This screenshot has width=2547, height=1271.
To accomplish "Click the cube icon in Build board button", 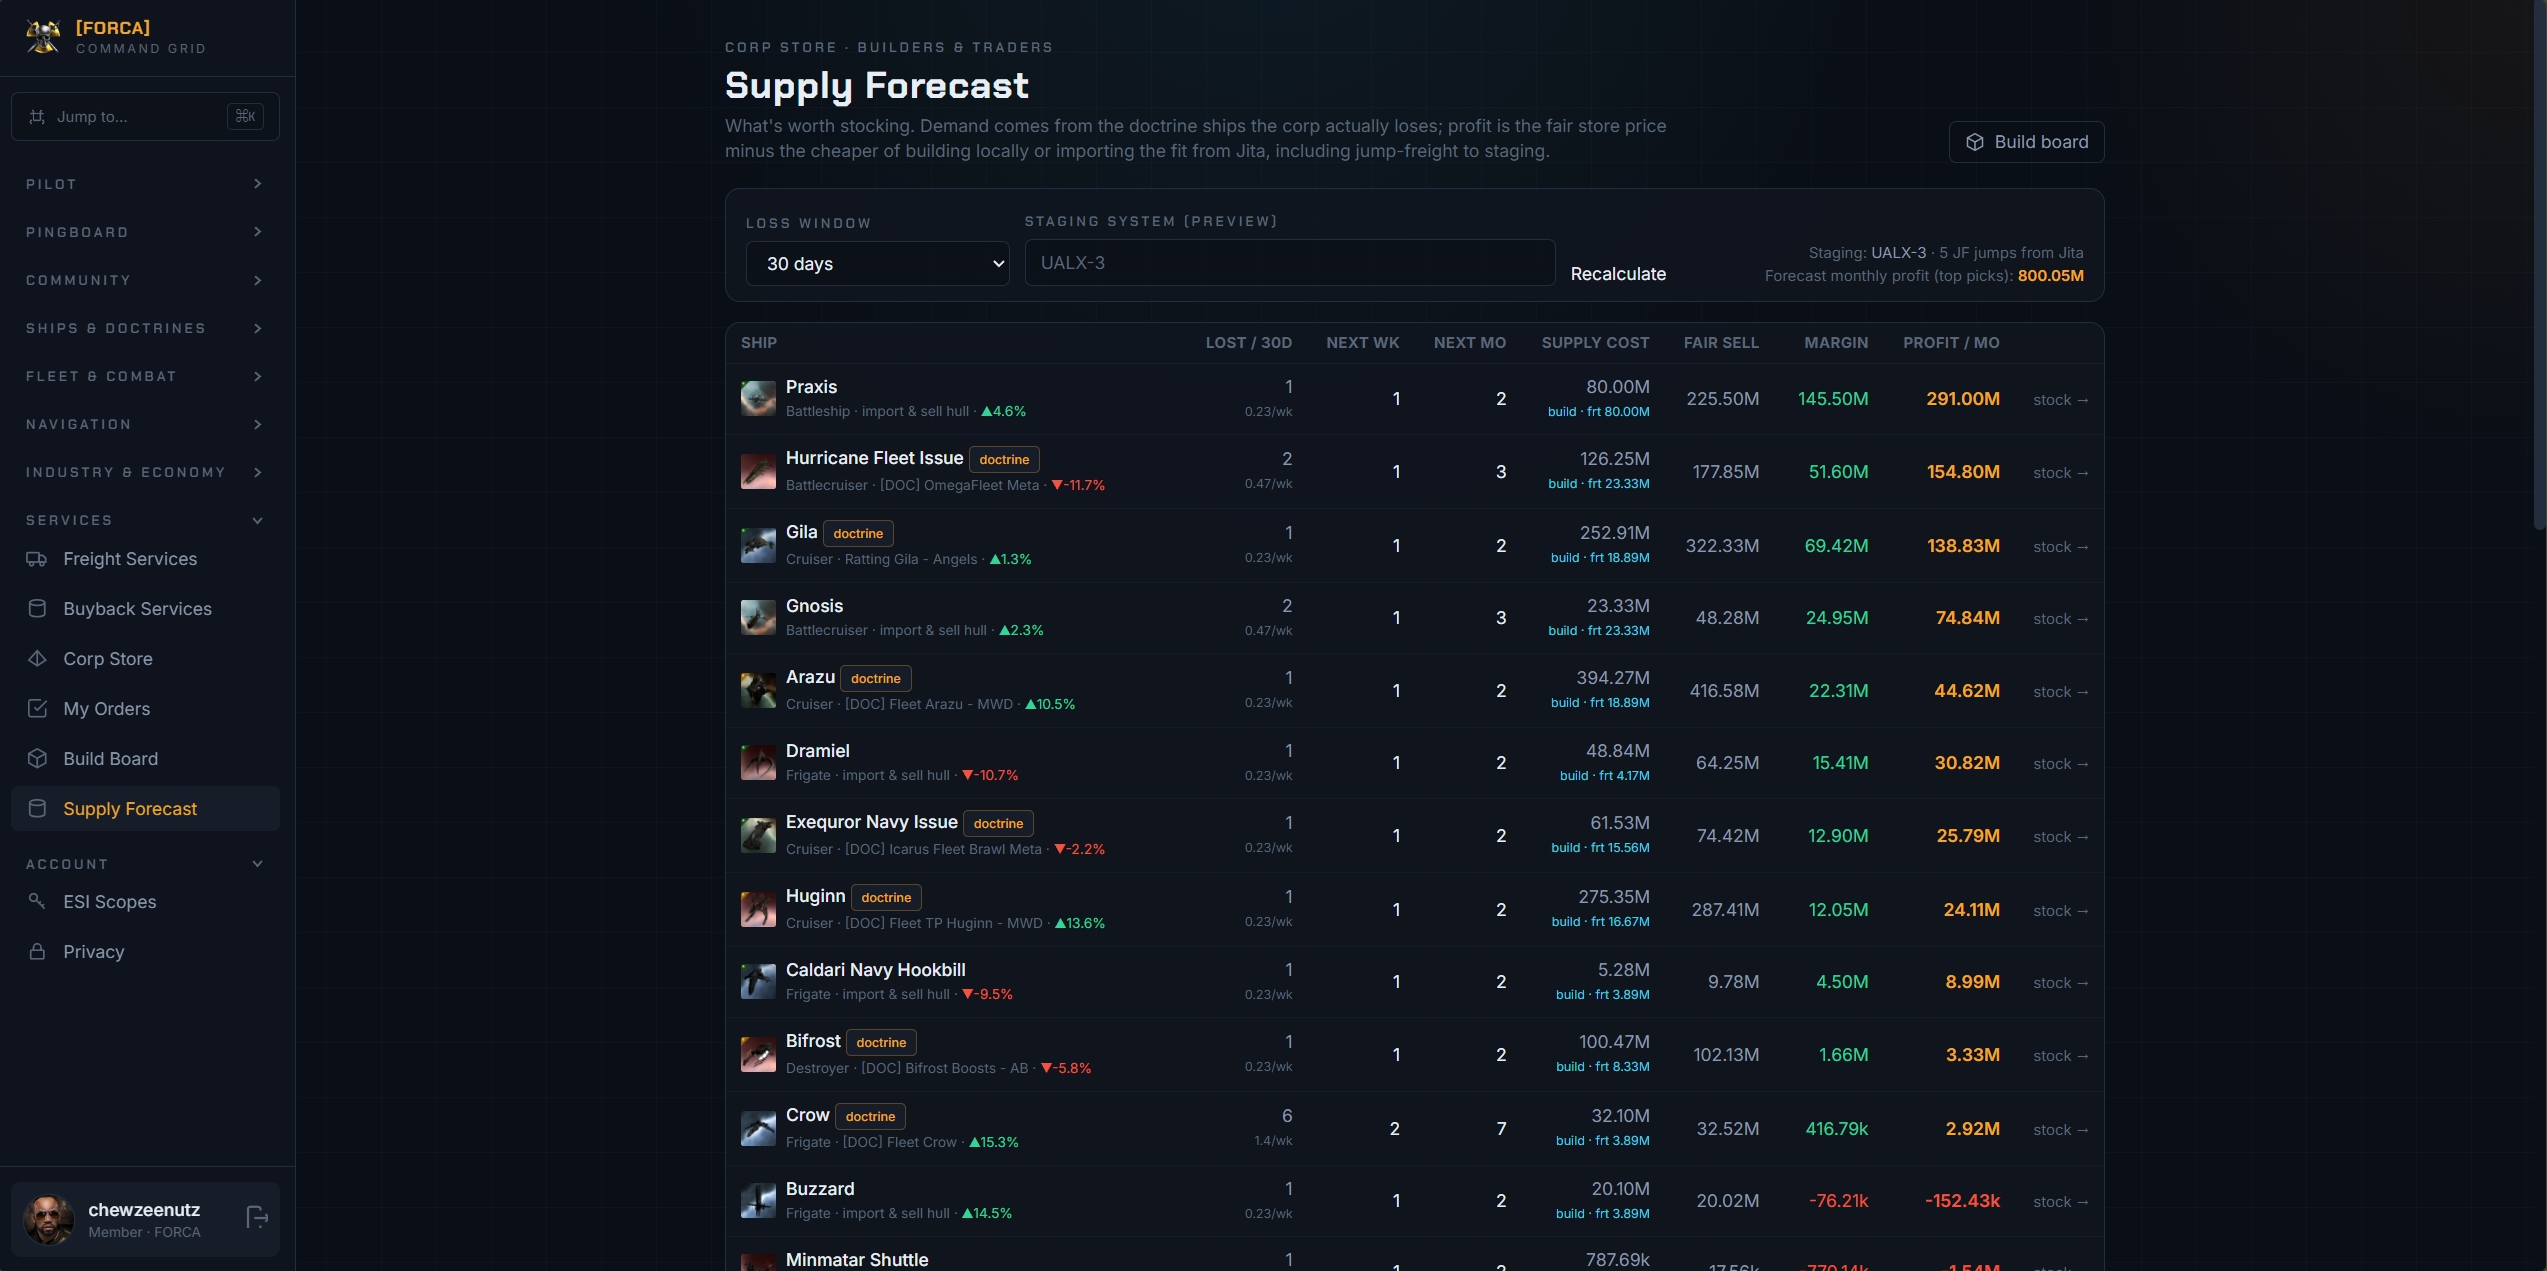I will click(x=1975, y=142).
